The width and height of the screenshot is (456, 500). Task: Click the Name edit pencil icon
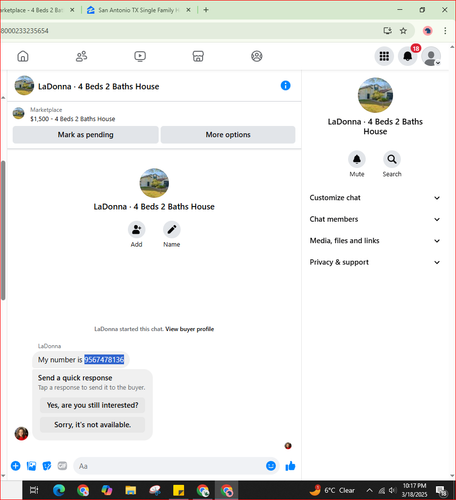tap(172, 229)
